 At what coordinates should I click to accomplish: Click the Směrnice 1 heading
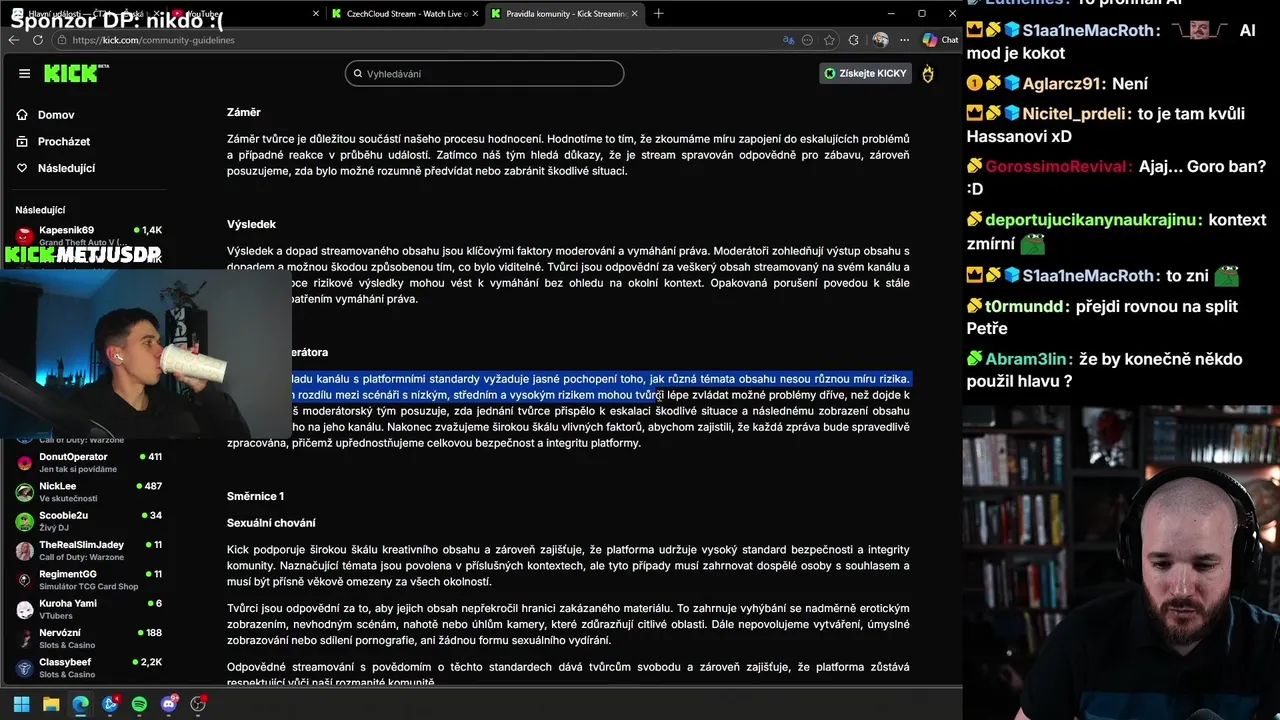click(255, 496)
